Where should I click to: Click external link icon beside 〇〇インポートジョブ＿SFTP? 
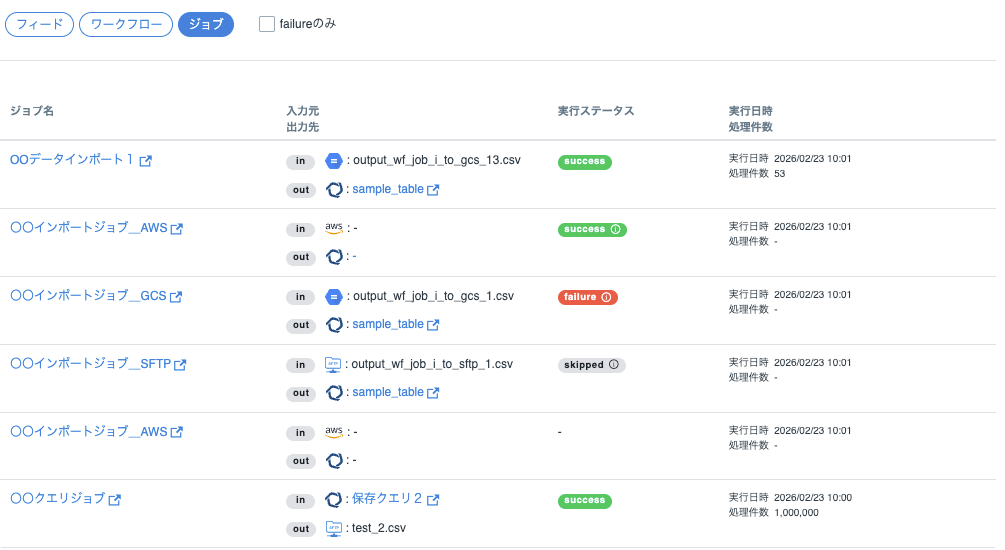180,365
